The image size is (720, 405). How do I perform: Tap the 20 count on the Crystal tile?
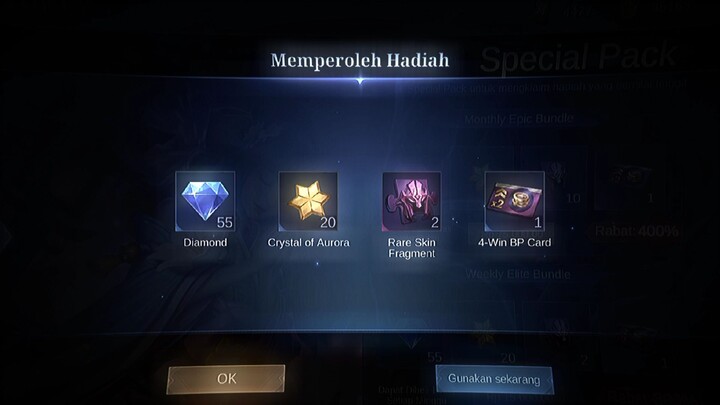328,223
